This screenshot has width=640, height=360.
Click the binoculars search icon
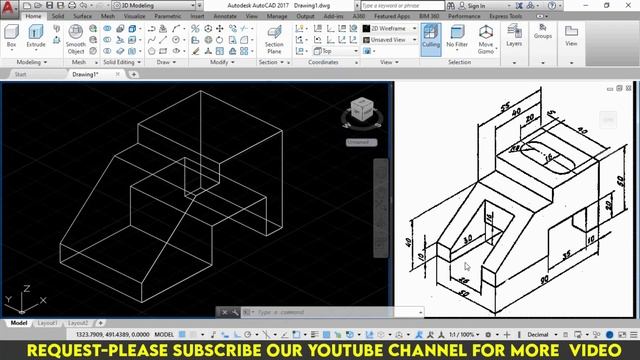tap(451, 5)
